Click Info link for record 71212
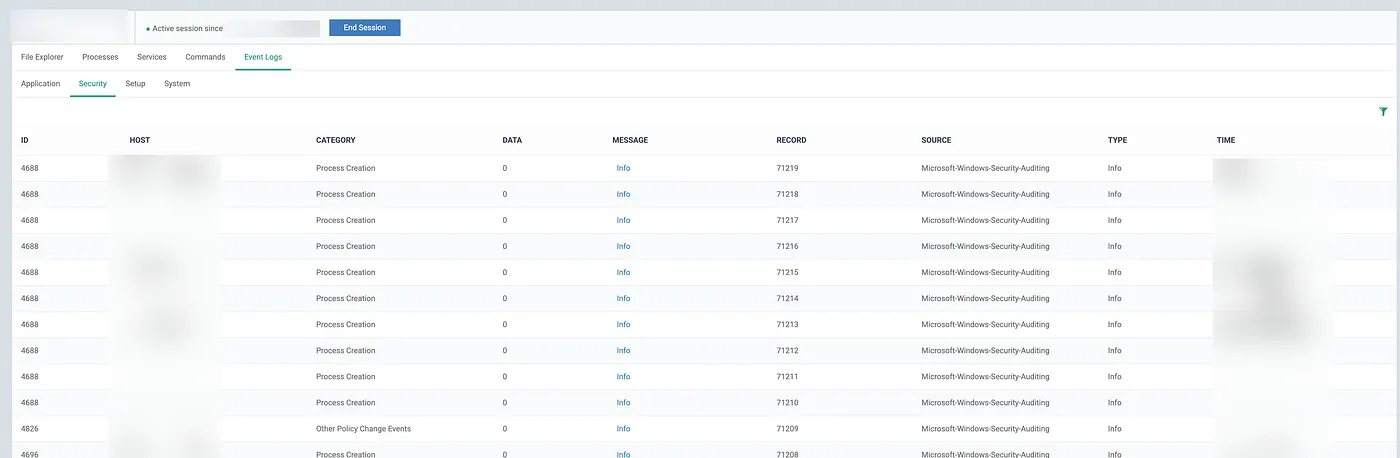This screenshot has height=458, width=1400. pyautogui.click(x=623, y=351)
